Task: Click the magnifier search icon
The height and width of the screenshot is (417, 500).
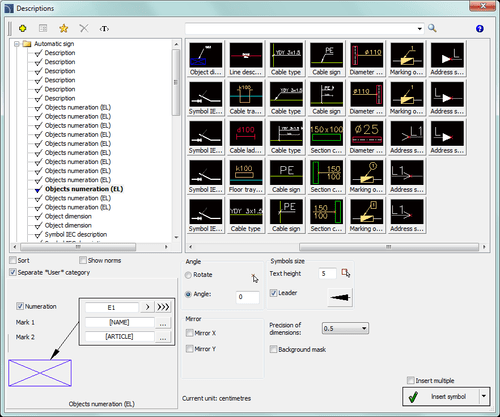Action: [x=432, y=28]
